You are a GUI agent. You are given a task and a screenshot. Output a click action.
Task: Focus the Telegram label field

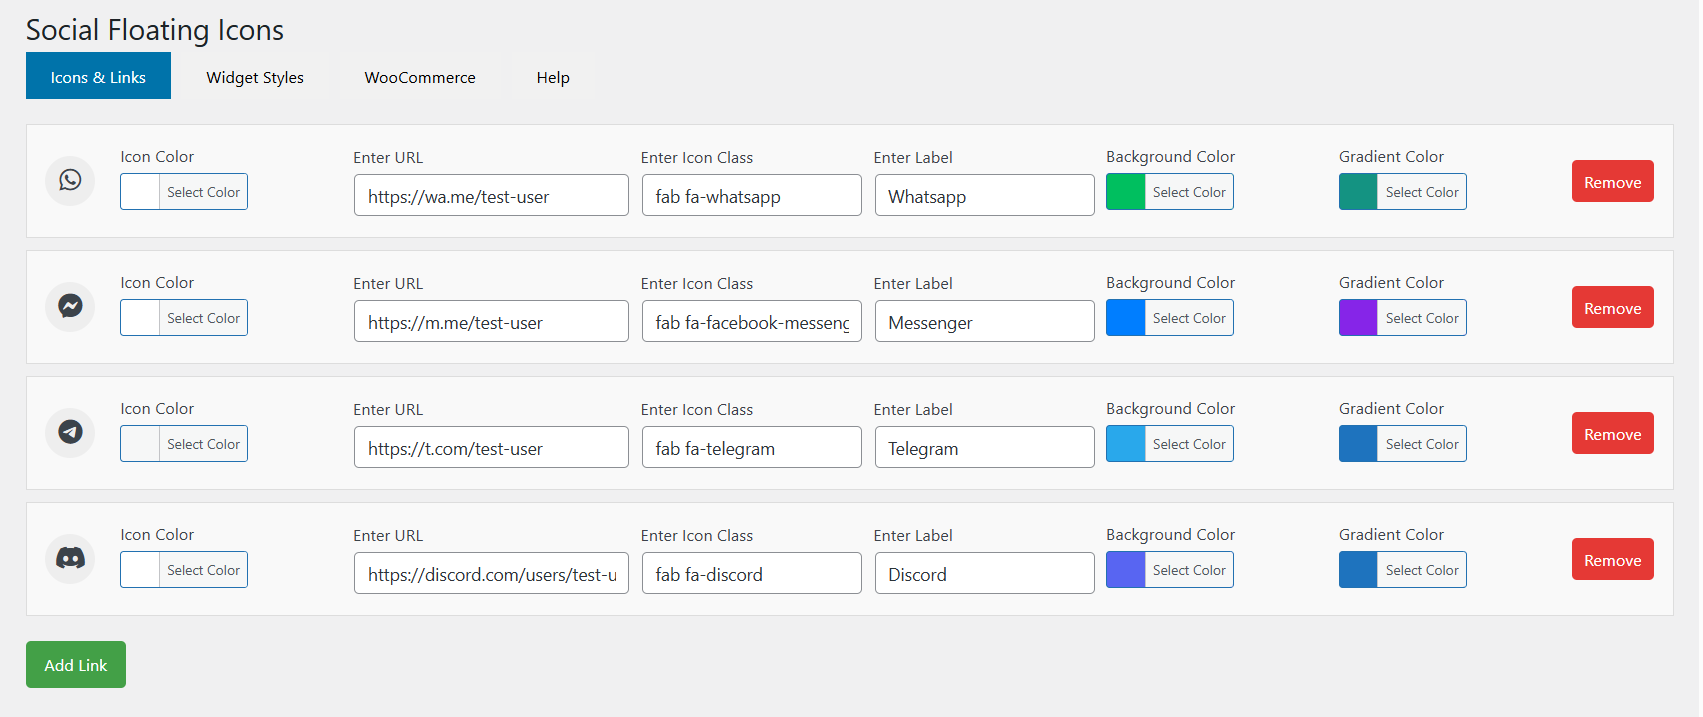coord(985,447)
